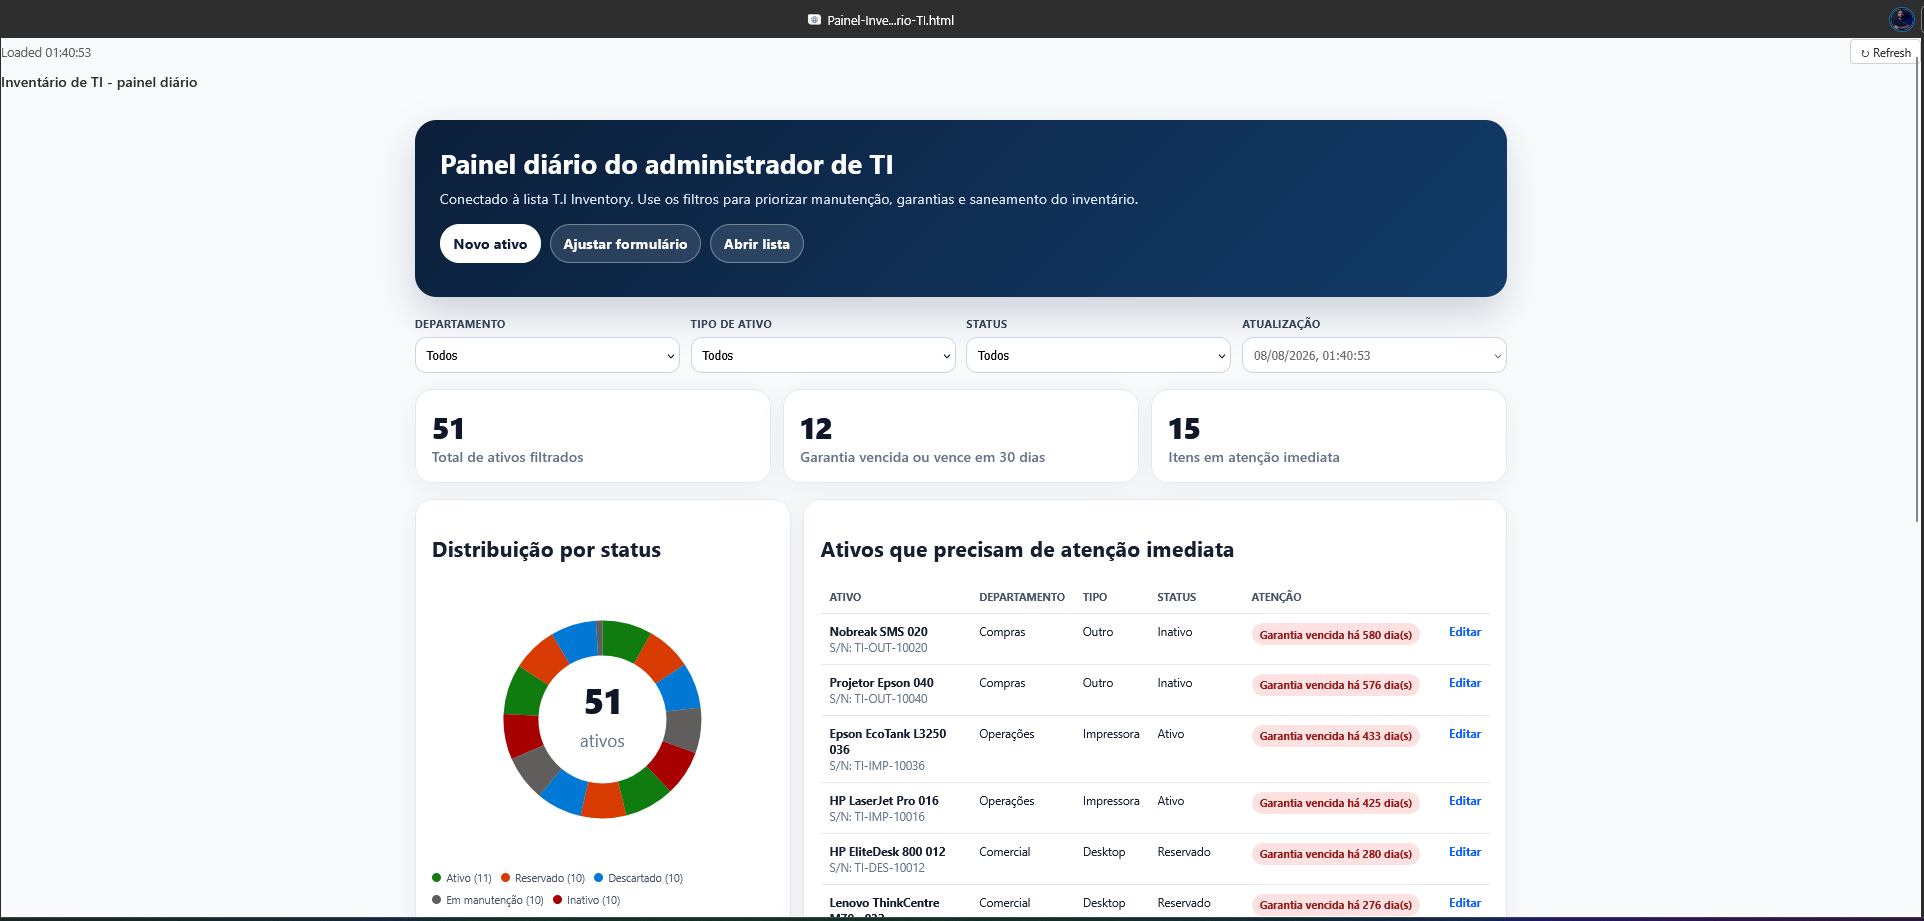The height and width of the screenshot is (921, 1924).
Task: Click Editar for Epson EcoTank L3250 036
Action: click(x=1465, y=734)
